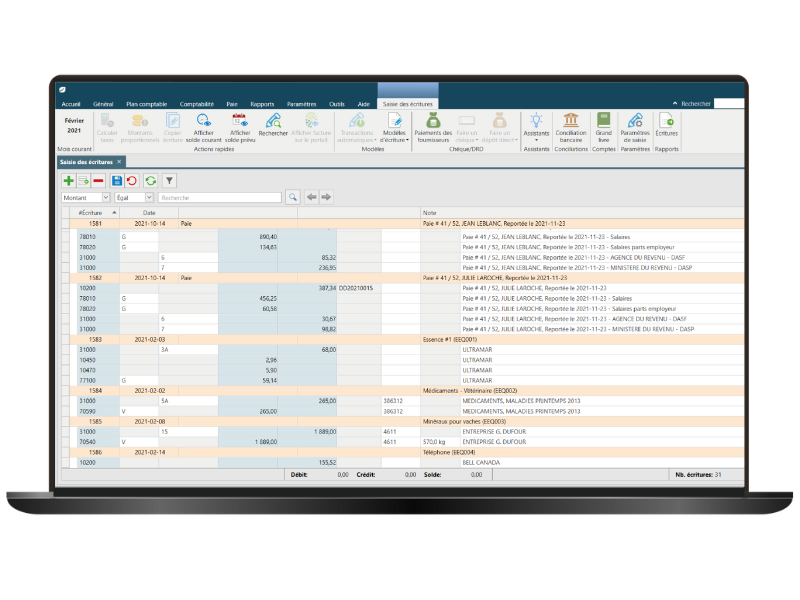This screenshot has width=800, height=600.
Task: Click the reference cell "DO20210015"
Action: point(356,288)
